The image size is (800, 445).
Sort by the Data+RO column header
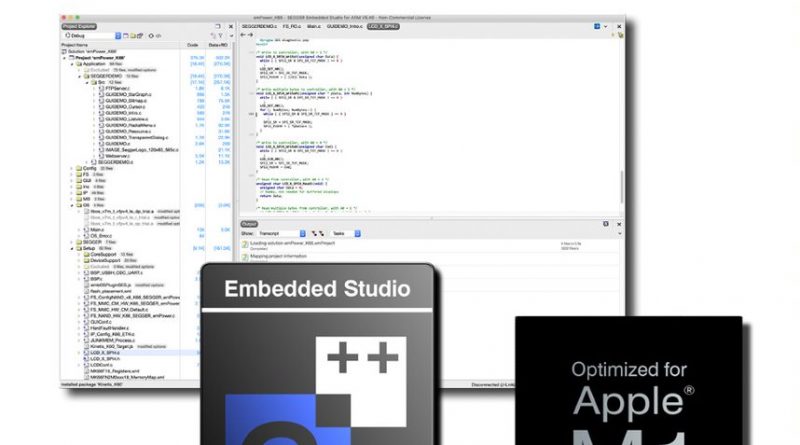coord(218,45)
